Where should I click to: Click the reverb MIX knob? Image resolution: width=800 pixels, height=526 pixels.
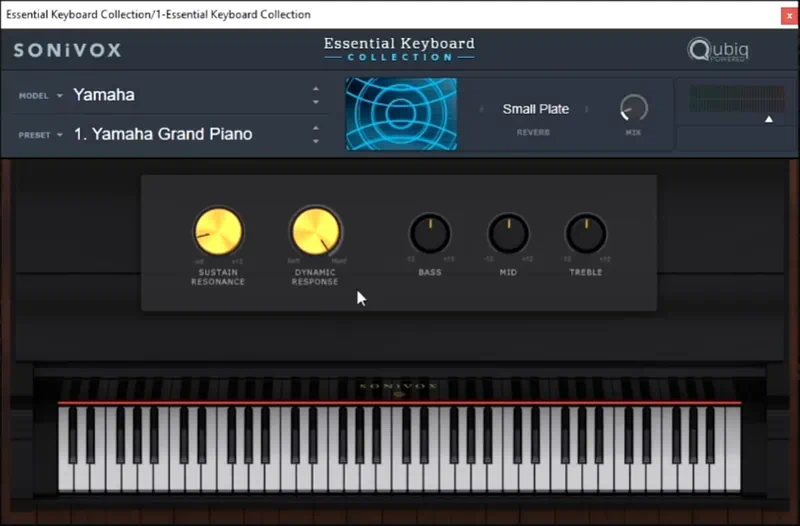tap(634, 108)
